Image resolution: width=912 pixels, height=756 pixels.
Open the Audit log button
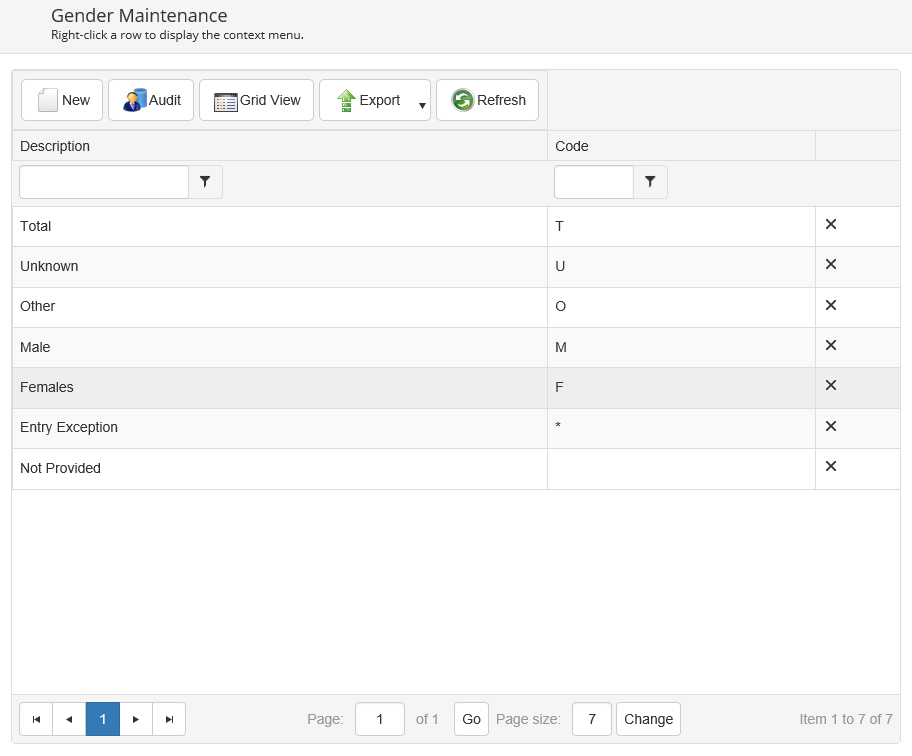151,100
